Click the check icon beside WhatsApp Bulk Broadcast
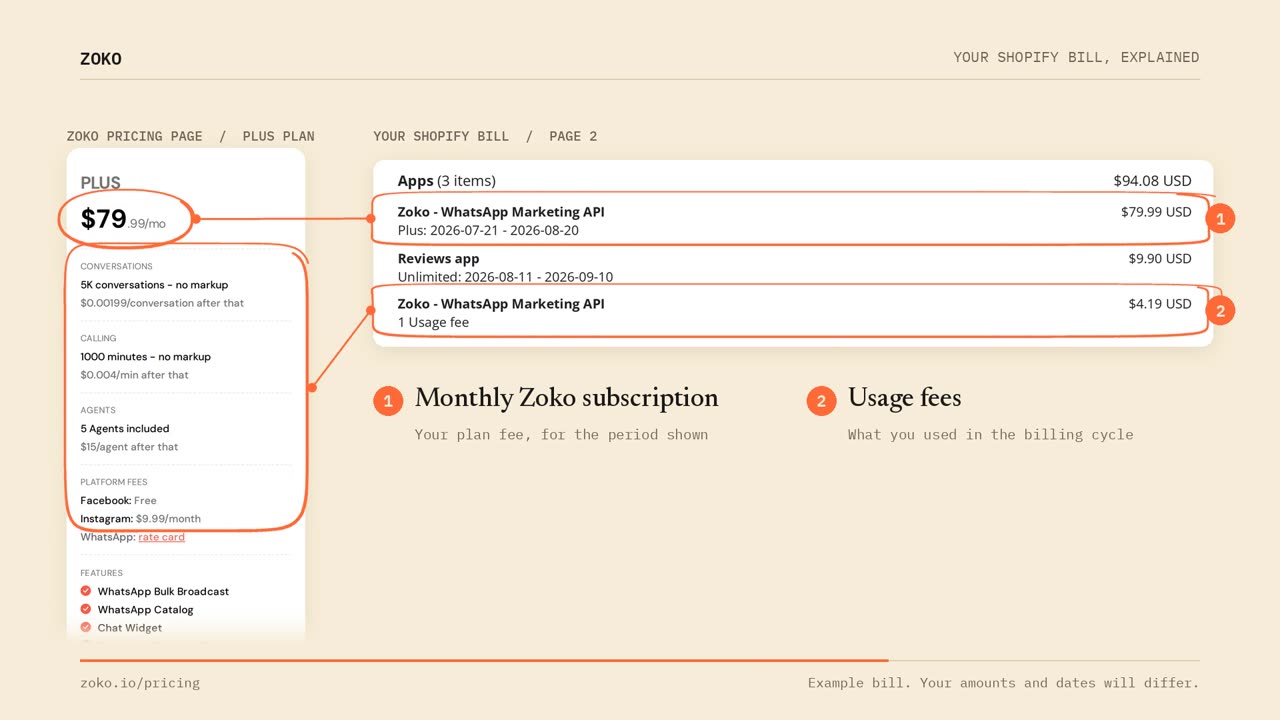The height and width of the screenshot is (720, 1280). [86, 591]
